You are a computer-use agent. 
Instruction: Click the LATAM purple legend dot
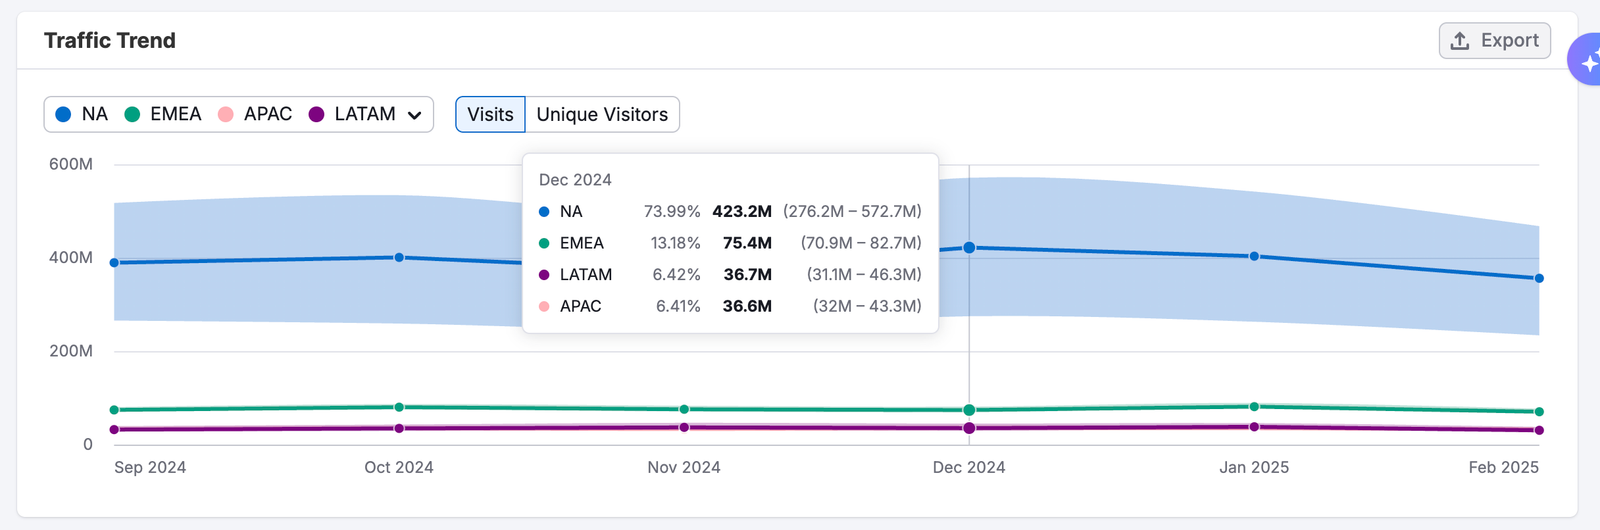(317, 115)
